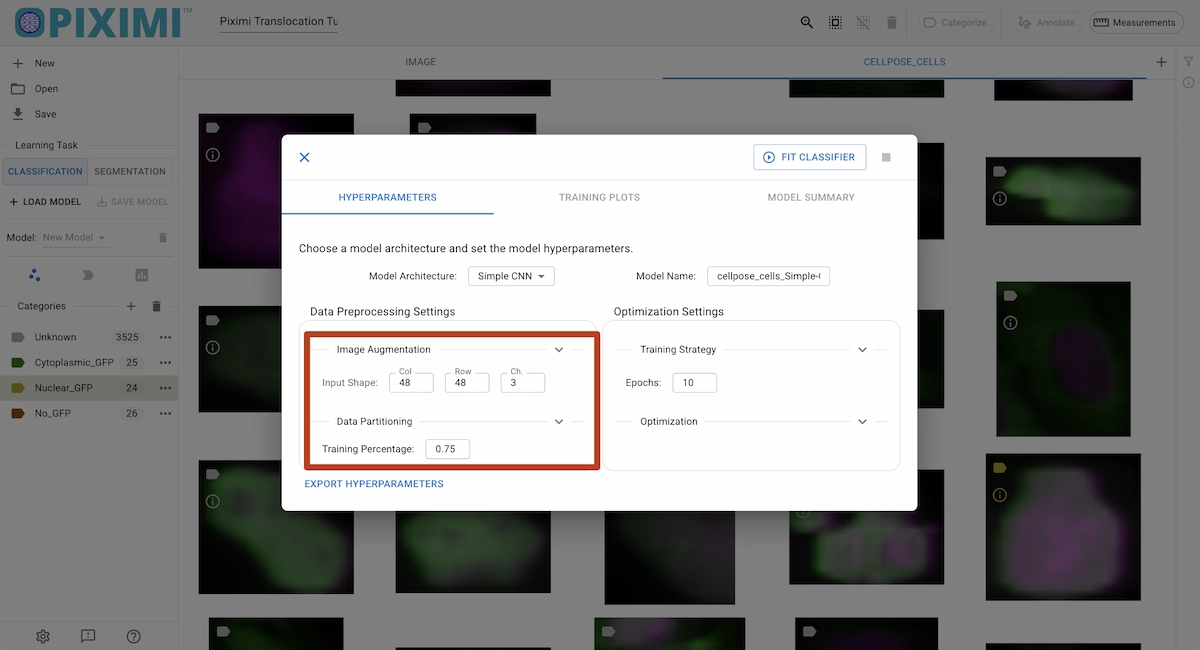
Task: Click the stop training square icon
Action: (886, 157)
